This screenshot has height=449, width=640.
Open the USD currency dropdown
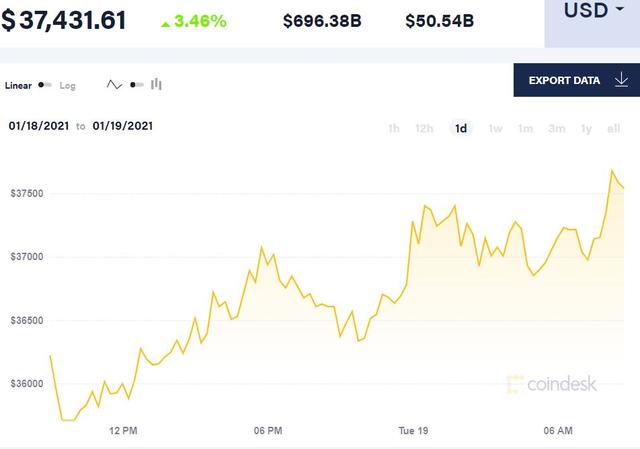(x=591, y=12)
